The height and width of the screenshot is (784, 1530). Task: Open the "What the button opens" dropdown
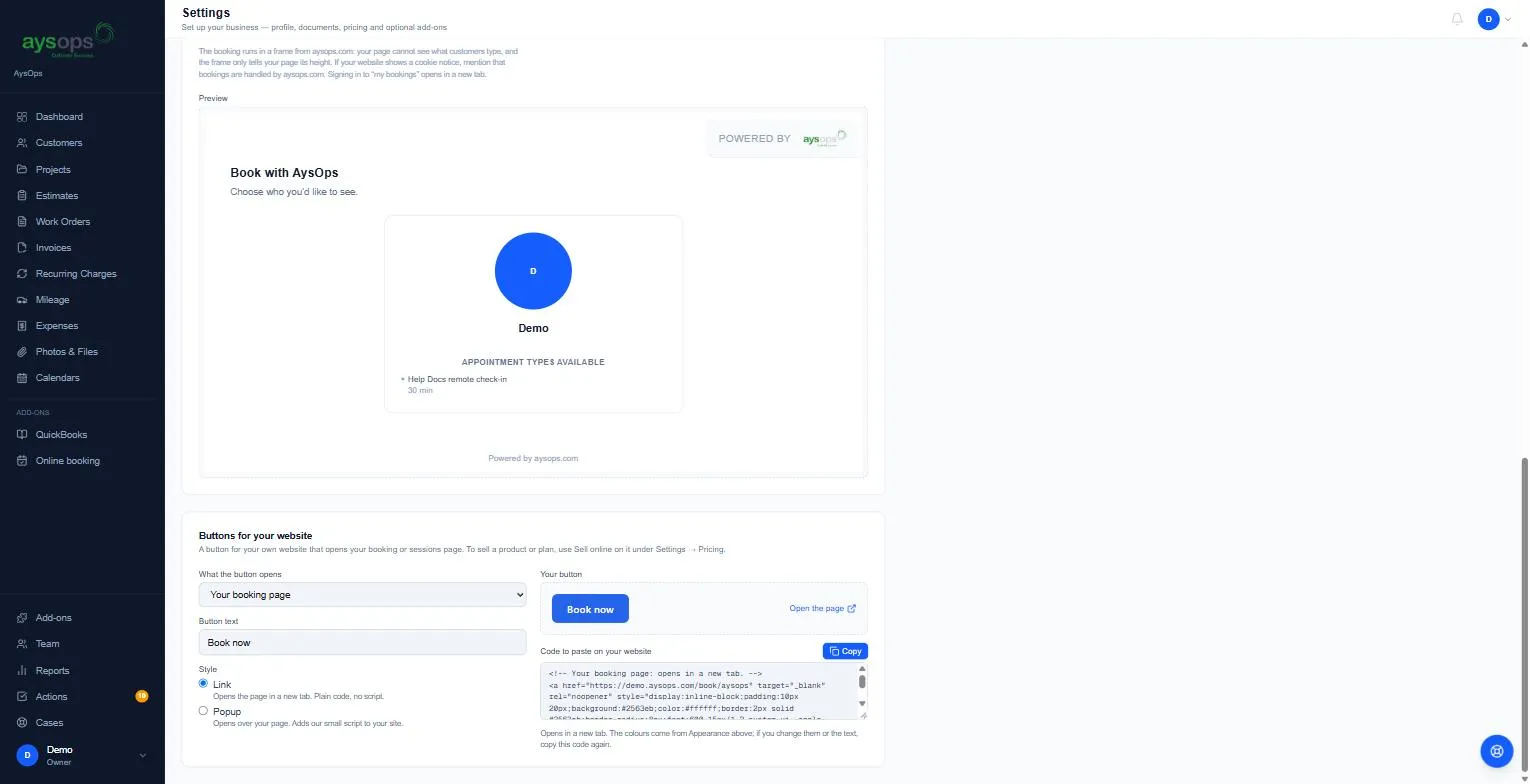coord(362,595)
